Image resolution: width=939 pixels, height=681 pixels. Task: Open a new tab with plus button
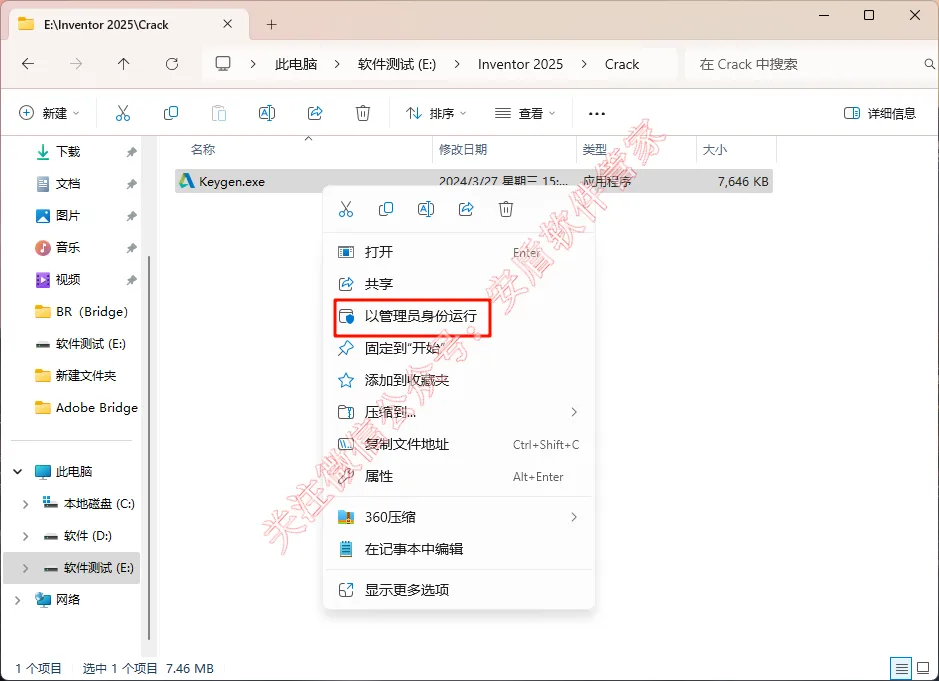271,25
